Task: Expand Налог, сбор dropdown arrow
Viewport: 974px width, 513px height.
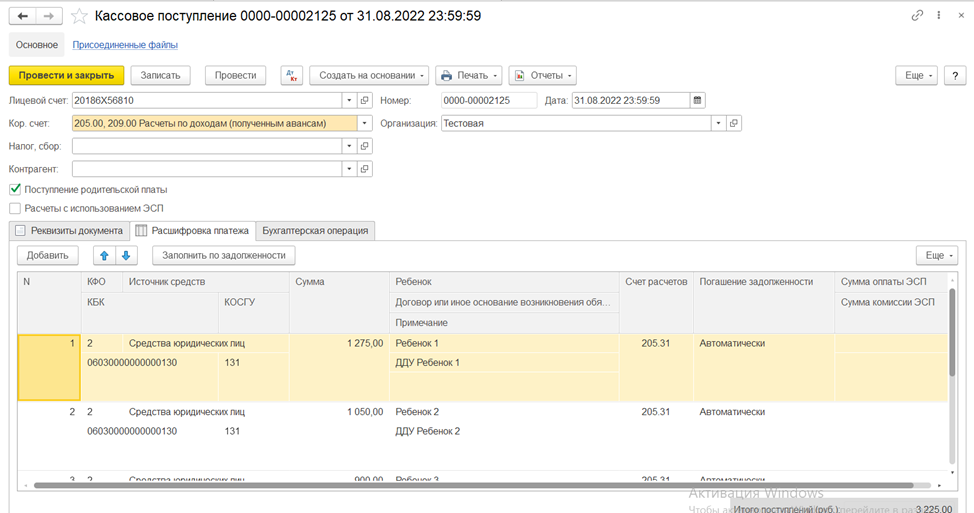Action: pyautogui.click(x=349, y=146)
